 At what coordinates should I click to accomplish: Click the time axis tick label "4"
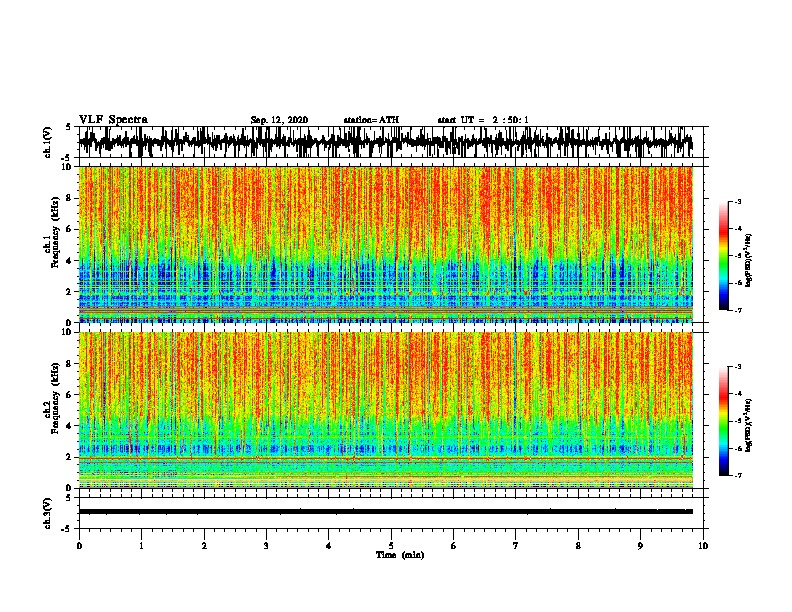click(329, 546)
